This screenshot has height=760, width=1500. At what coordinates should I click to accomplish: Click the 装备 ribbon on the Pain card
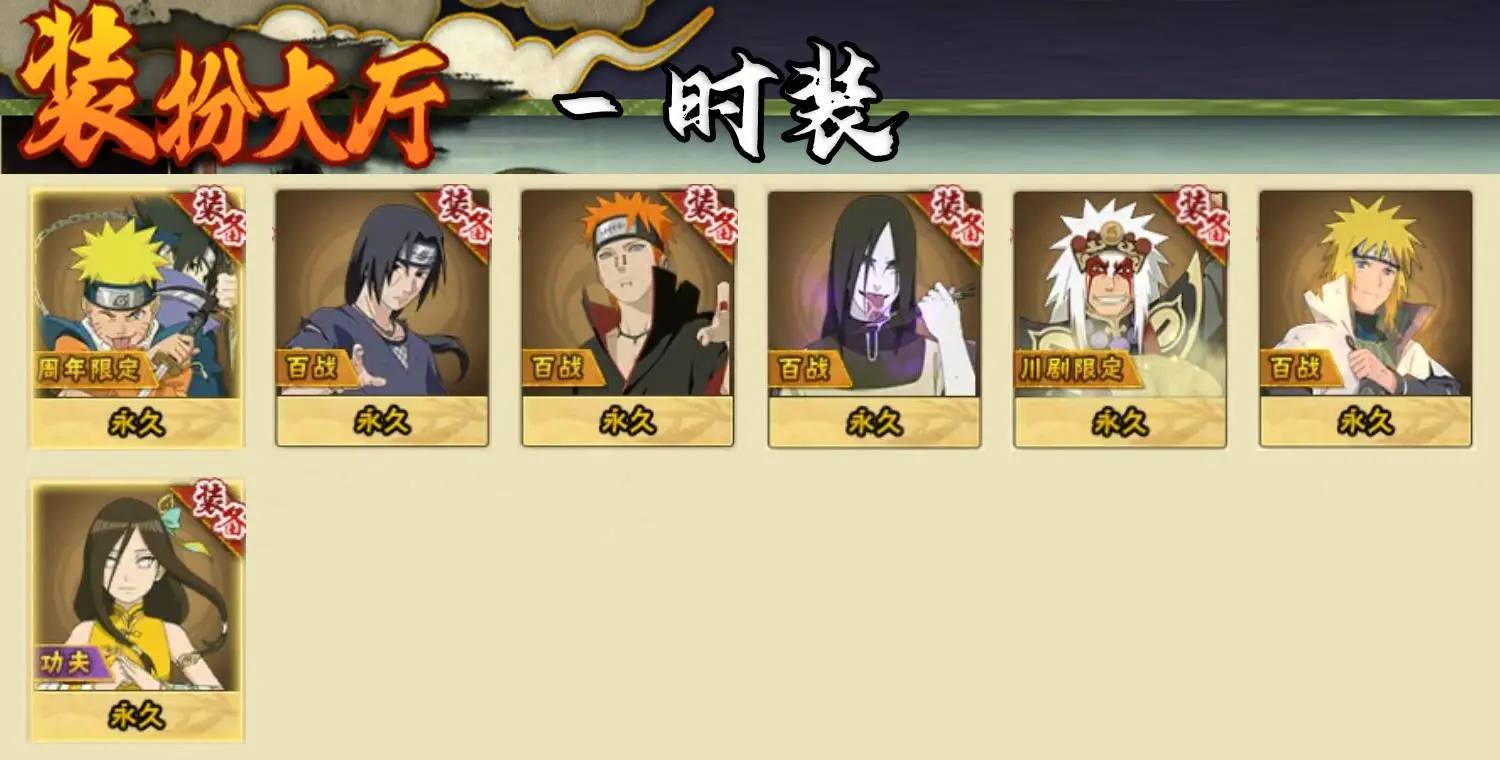coord(705,216)
